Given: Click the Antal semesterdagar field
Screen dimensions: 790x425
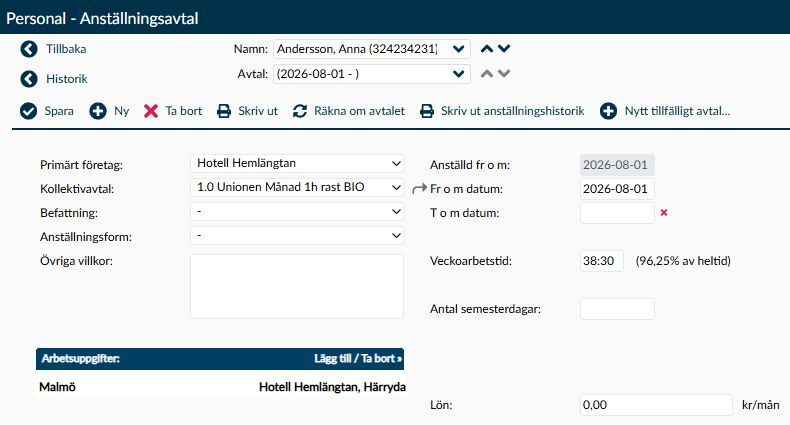Looking at the screenshot, I should coord(617,309).
